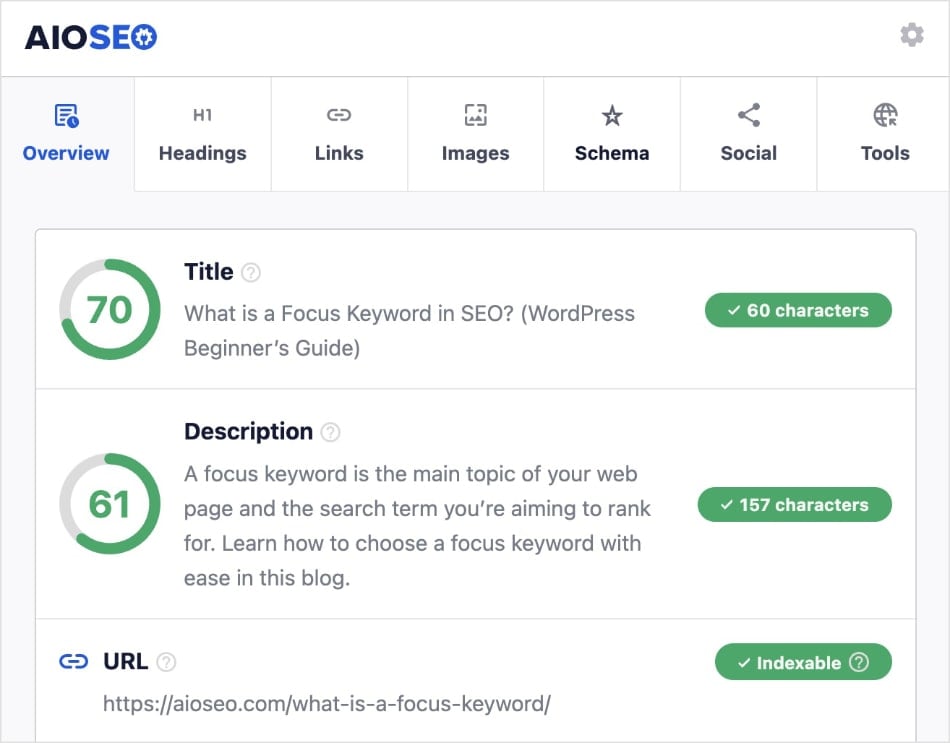This screenshot has height=743, width=950.
Task: Click the Schema star icon
Action: pyautogui.click(x=612, y=116)
